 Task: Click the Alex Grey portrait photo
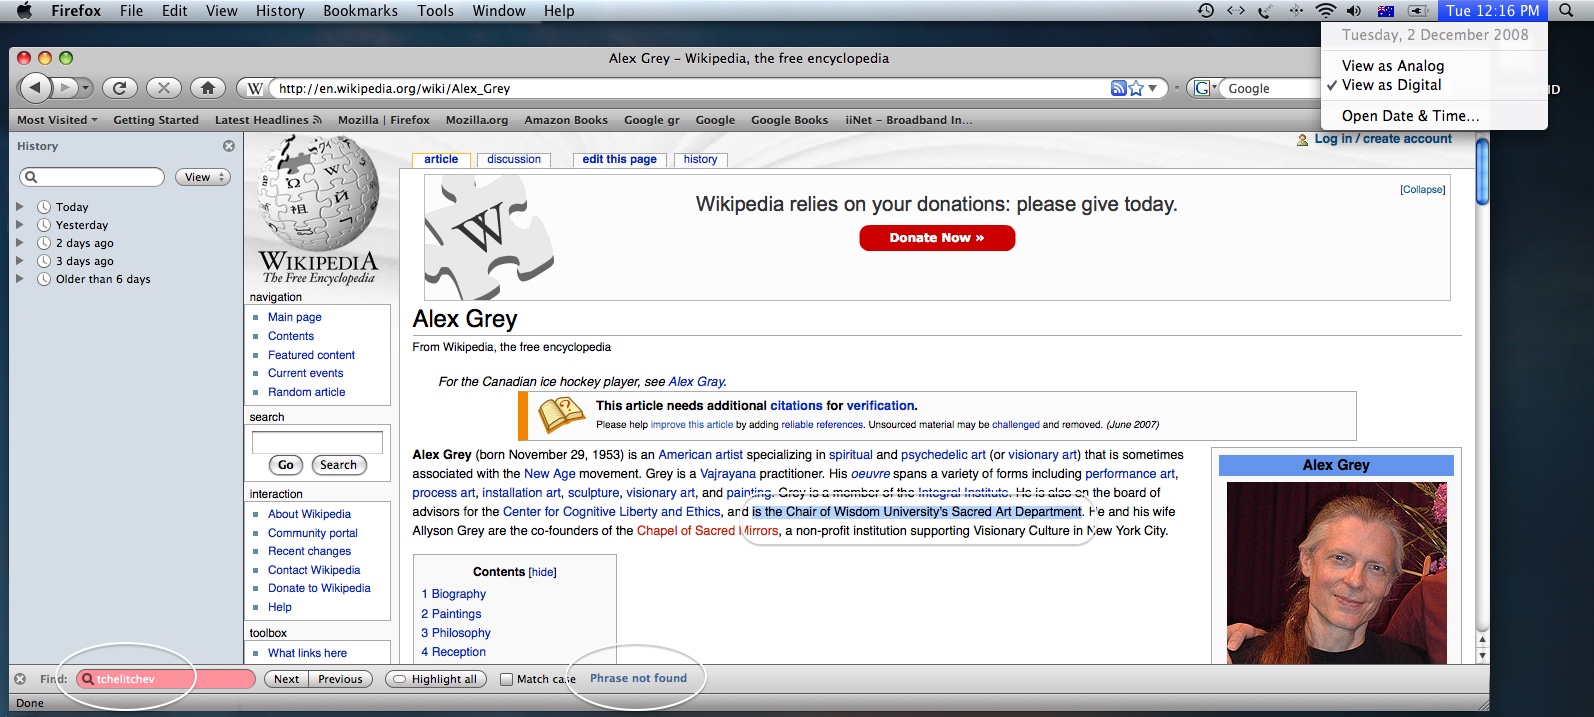coord(1336,573)
